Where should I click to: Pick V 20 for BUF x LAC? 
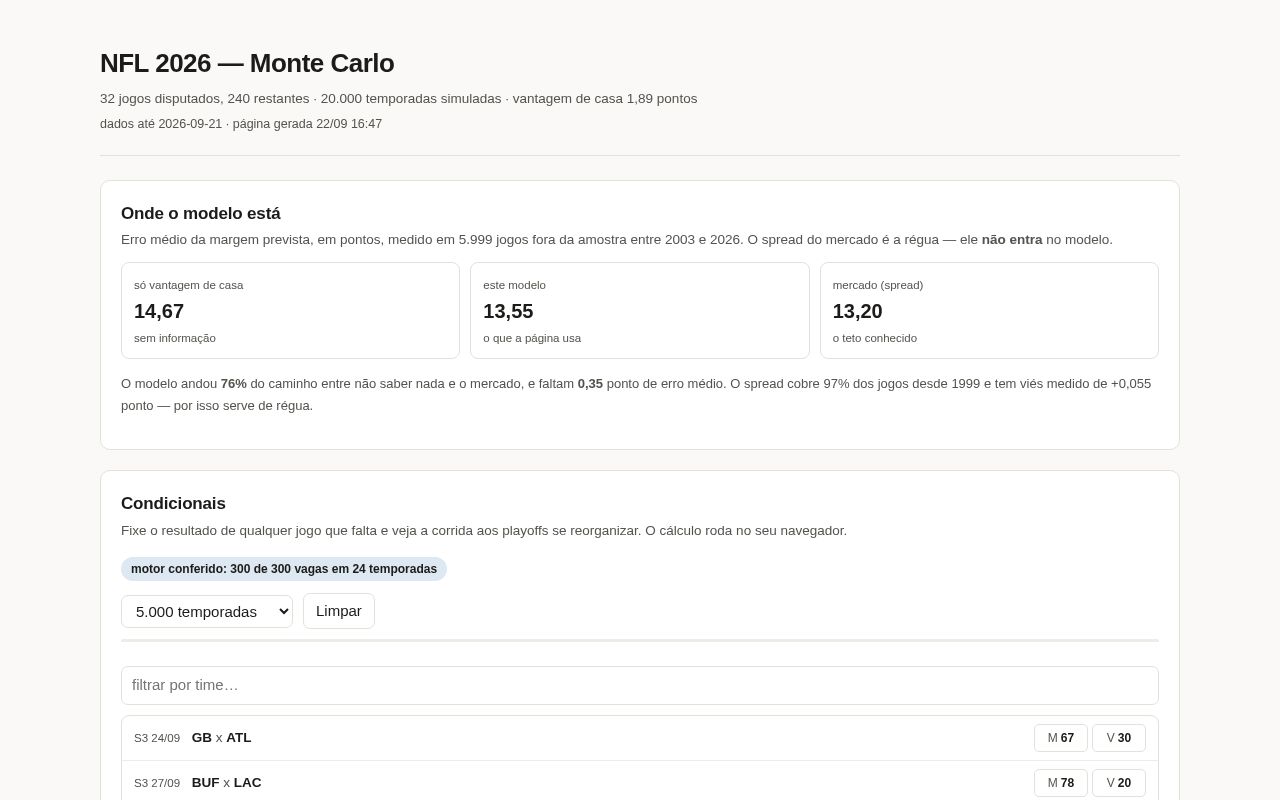point(1119,783)
